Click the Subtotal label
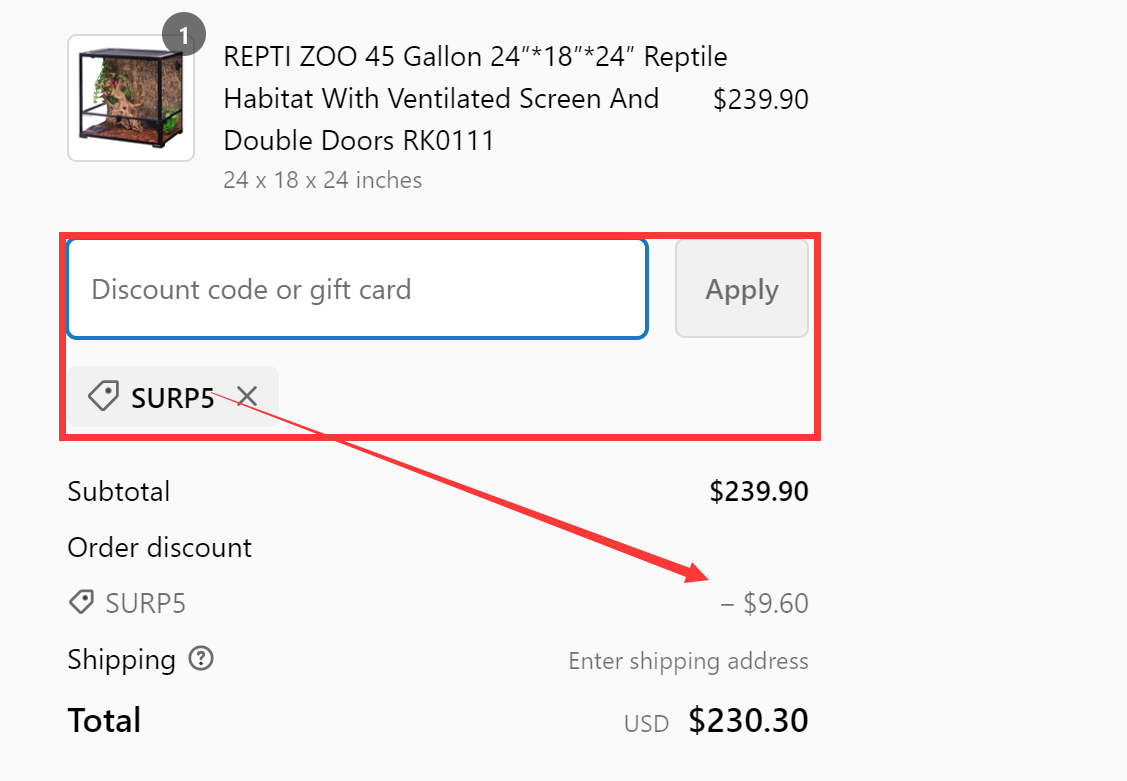 (118, 491)
